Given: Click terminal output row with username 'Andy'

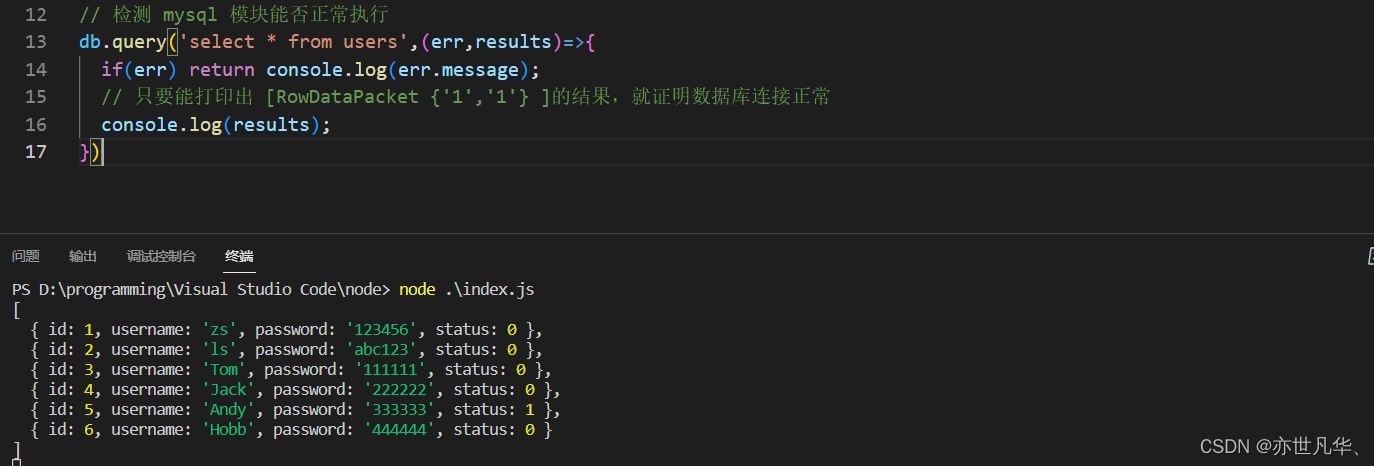Looking at the screenshot, I should coord(296,409).
